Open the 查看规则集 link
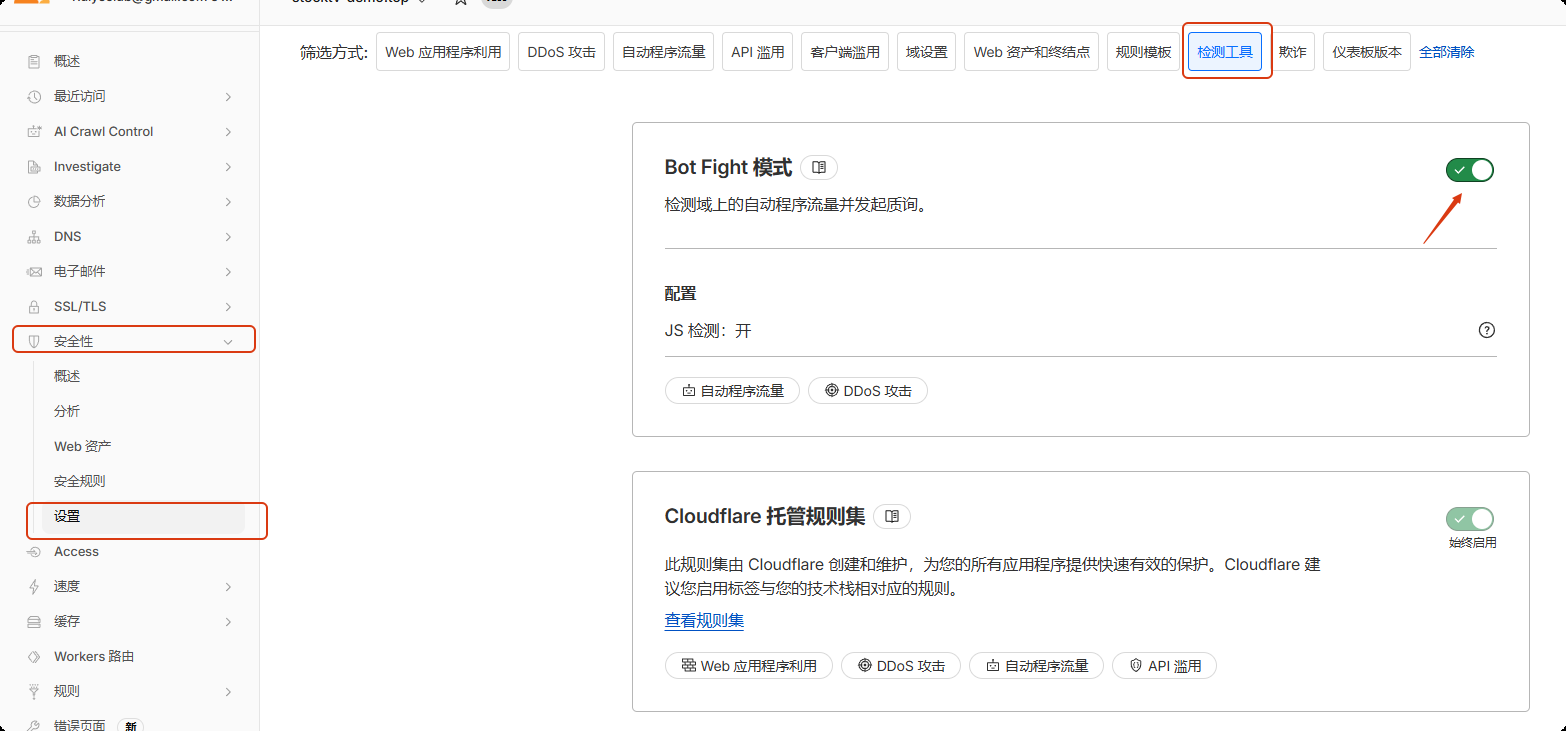The width and height of the screenshot is (1566, 731). [704, 621]
